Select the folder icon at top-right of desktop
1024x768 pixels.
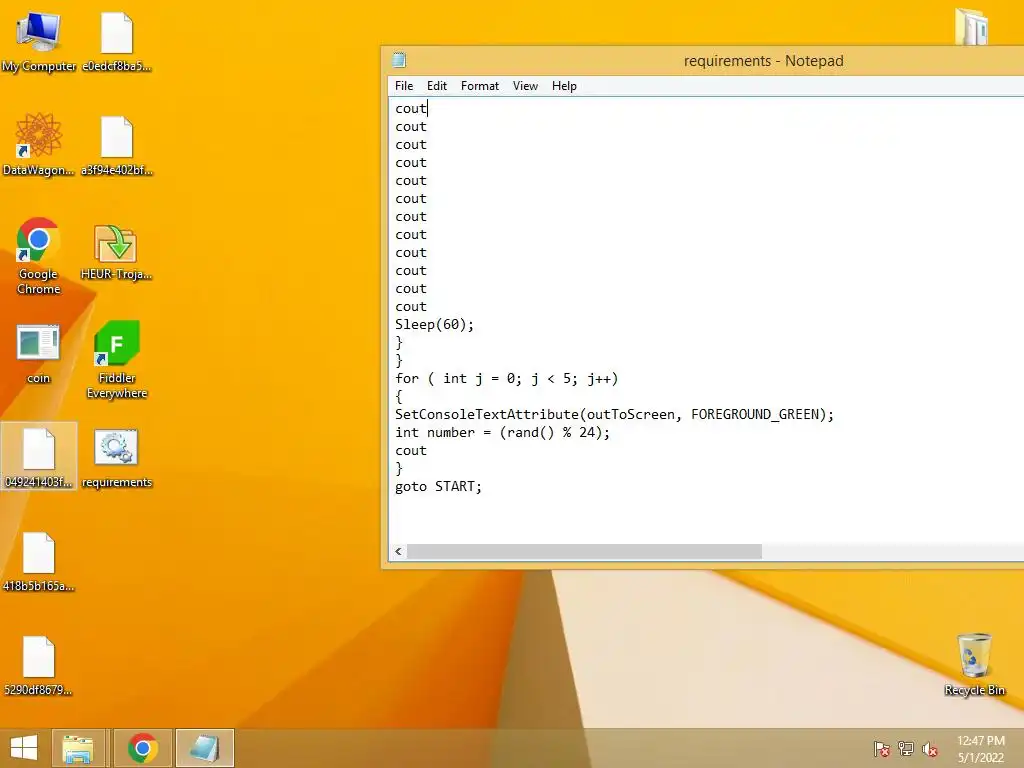coord(972,26)
